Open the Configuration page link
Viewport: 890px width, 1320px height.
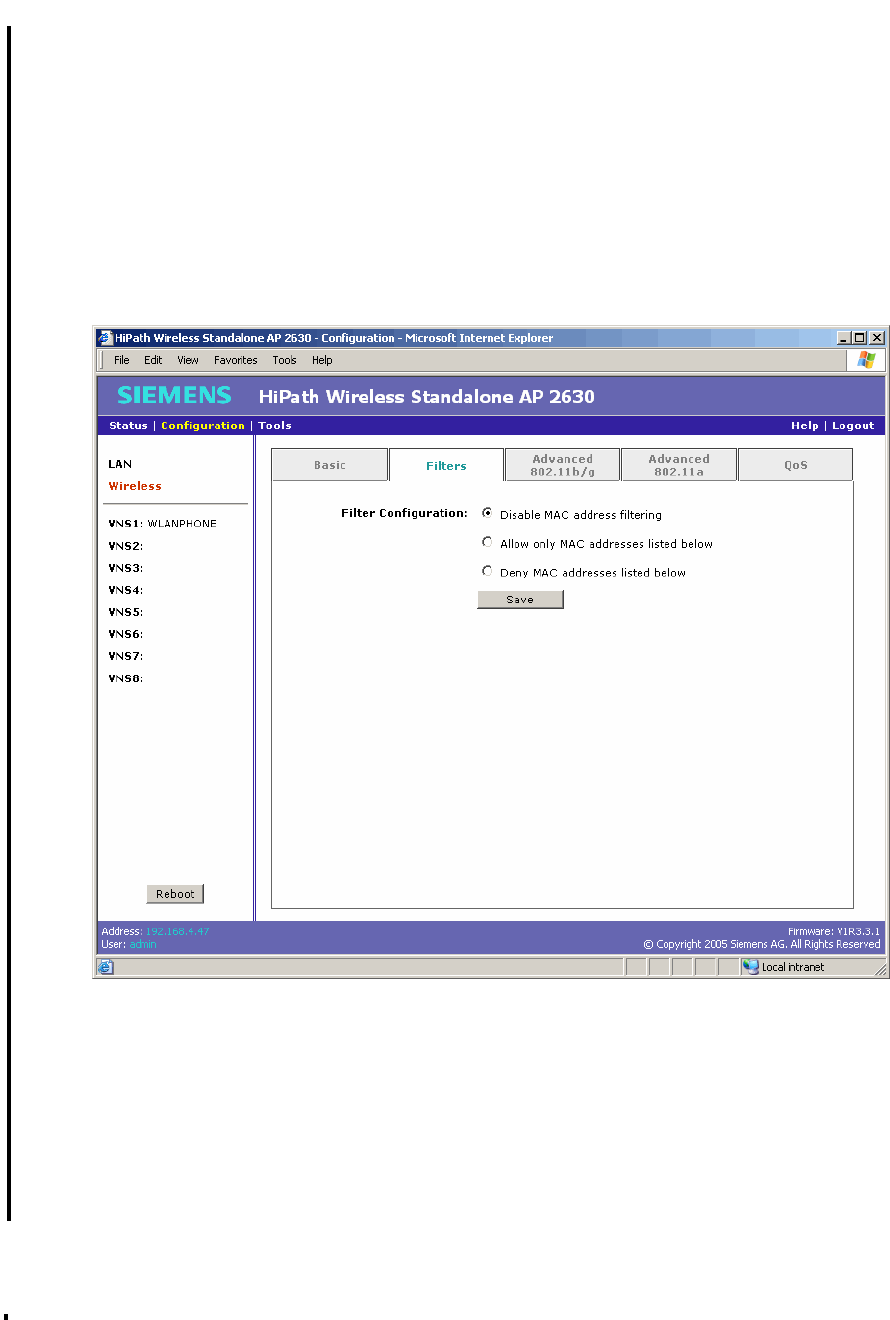pos(203,426)
